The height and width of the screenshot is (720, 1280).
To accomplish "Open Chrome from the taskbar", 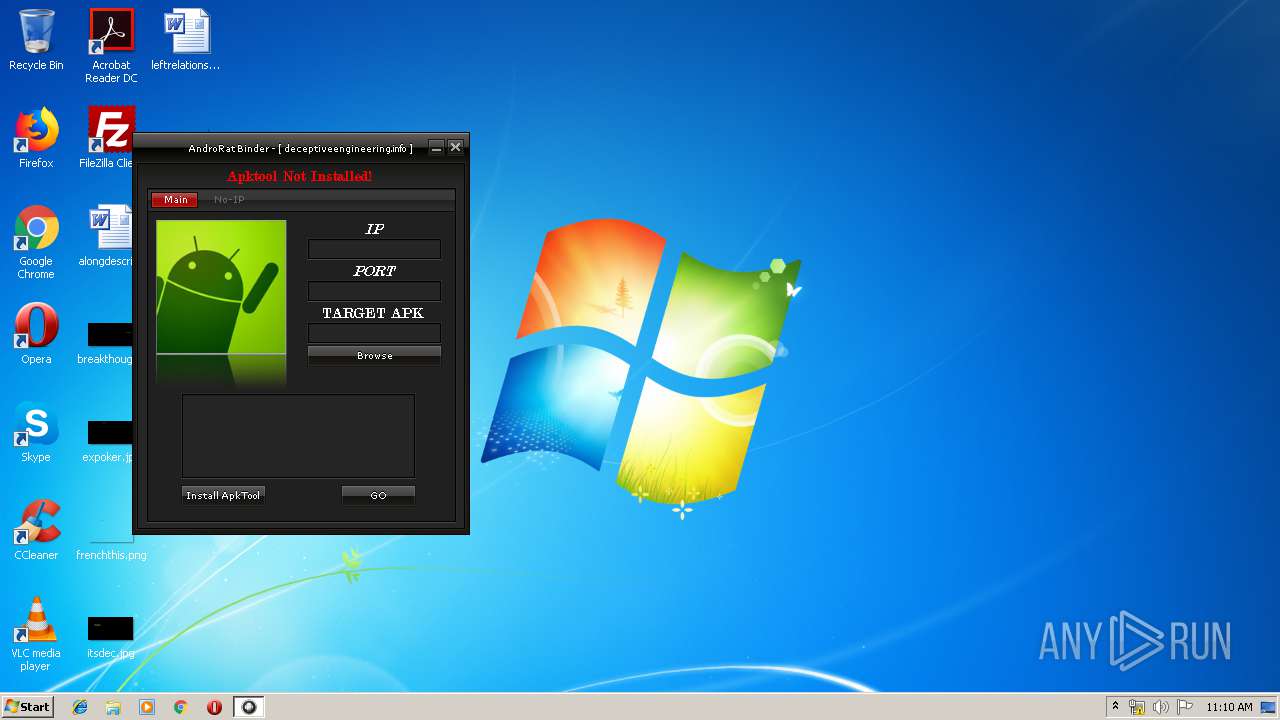I will coord(180,707).
